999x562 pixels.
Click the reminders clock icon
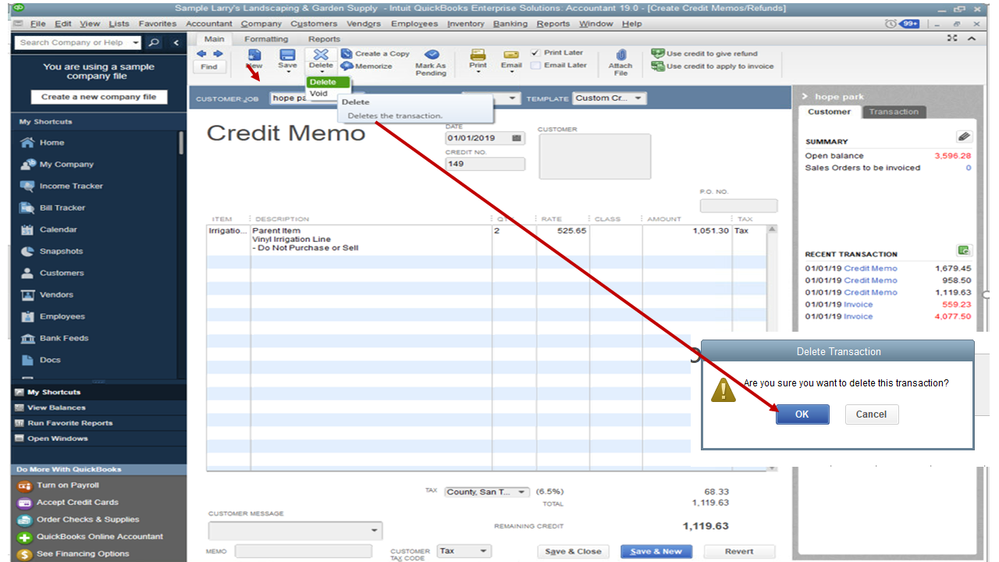point(890,24)
